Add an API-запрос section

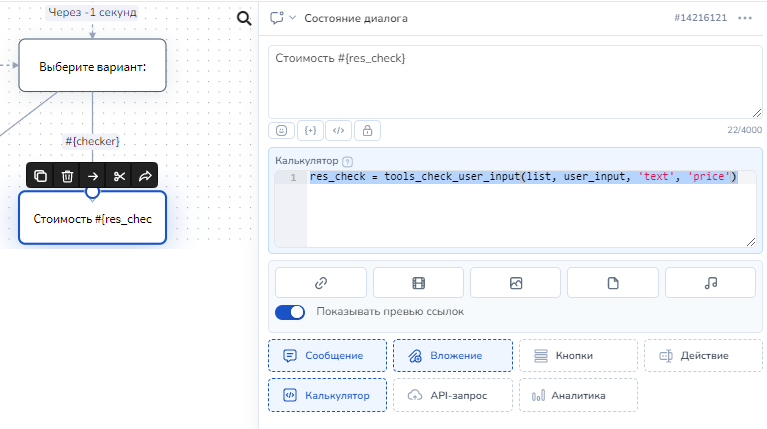tap(453, 395)
